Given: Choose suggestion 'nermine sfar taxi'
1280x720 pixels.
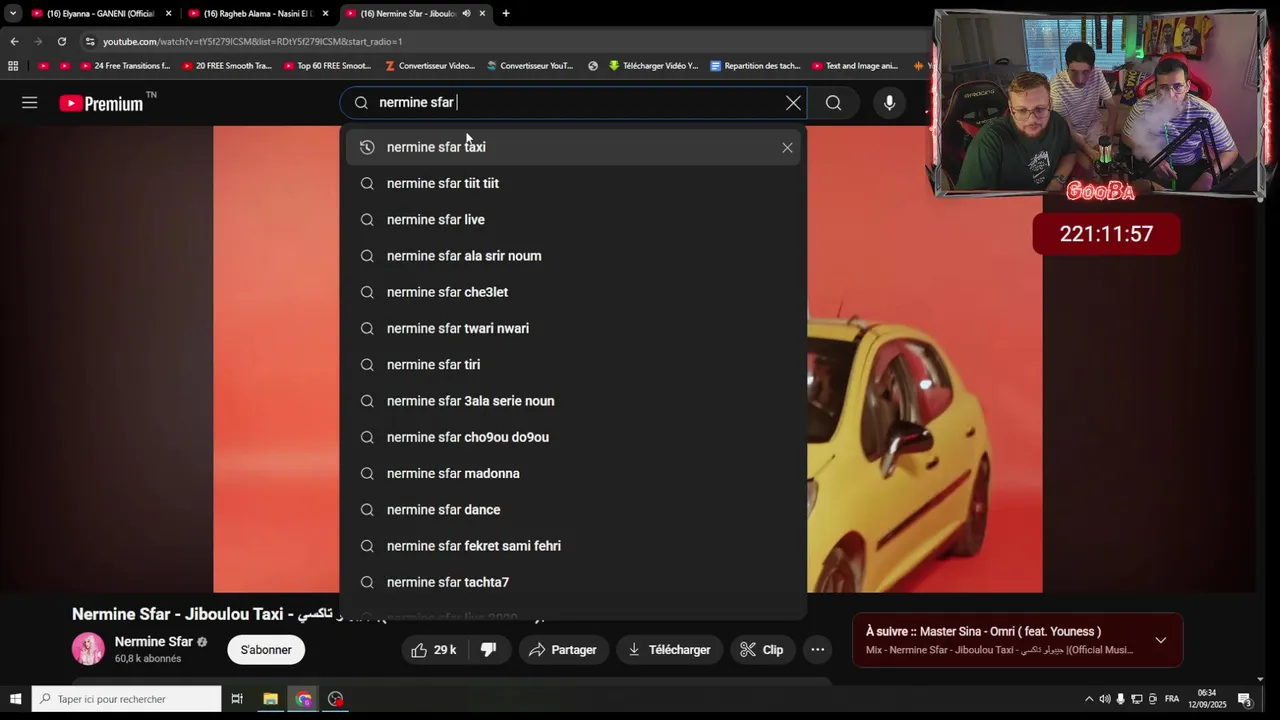Looking at the screenshot, I should [572, 147].
